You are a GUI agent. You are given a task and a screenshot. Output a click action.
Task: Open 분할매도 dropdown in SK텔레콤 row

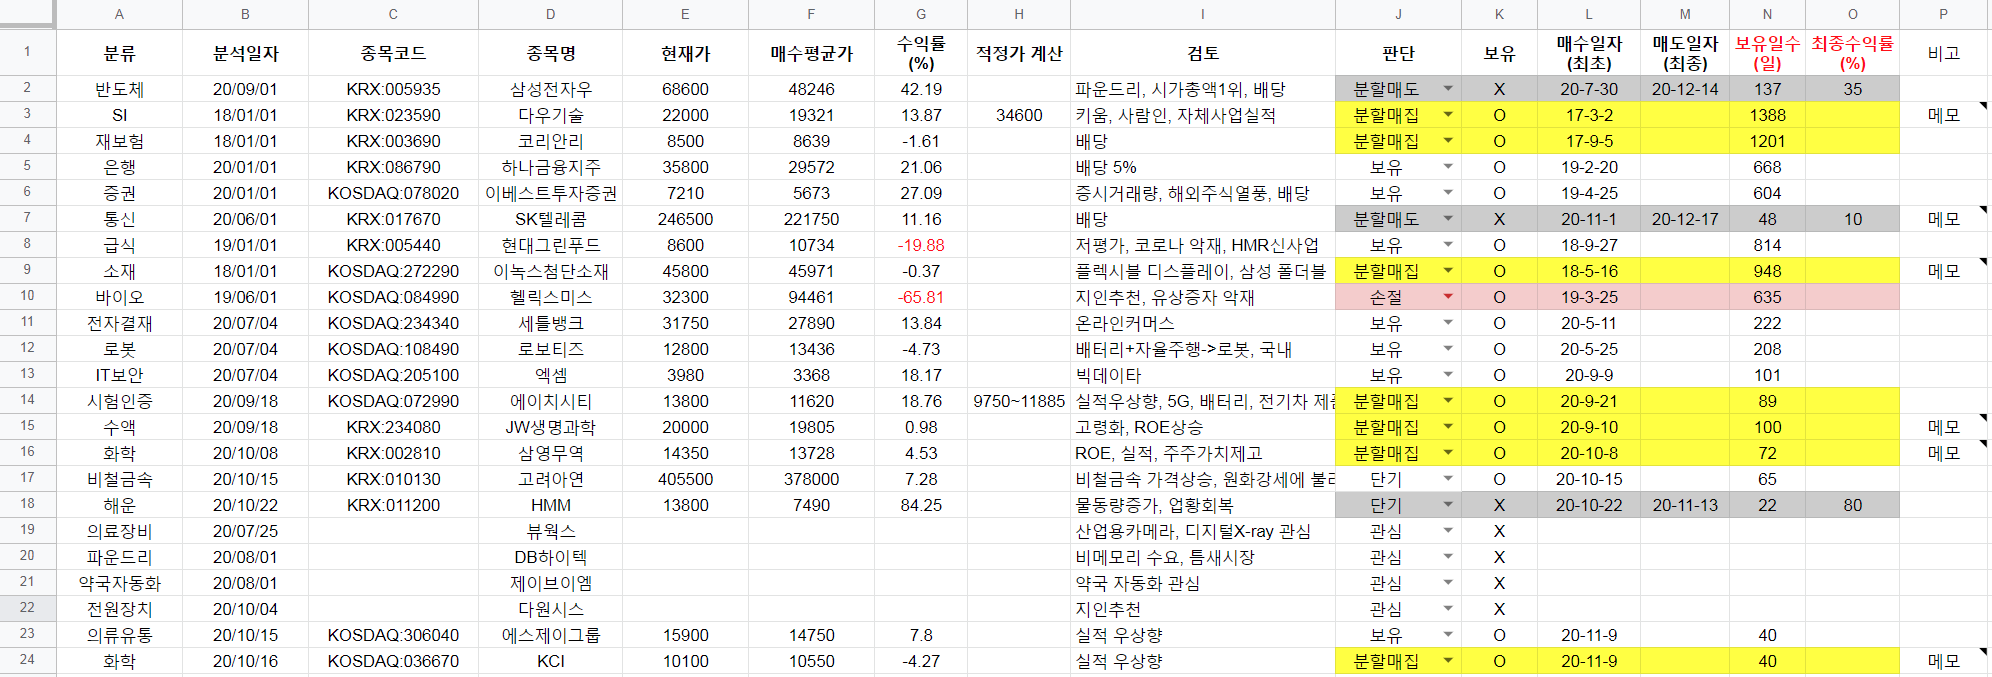coord(1447,219)
